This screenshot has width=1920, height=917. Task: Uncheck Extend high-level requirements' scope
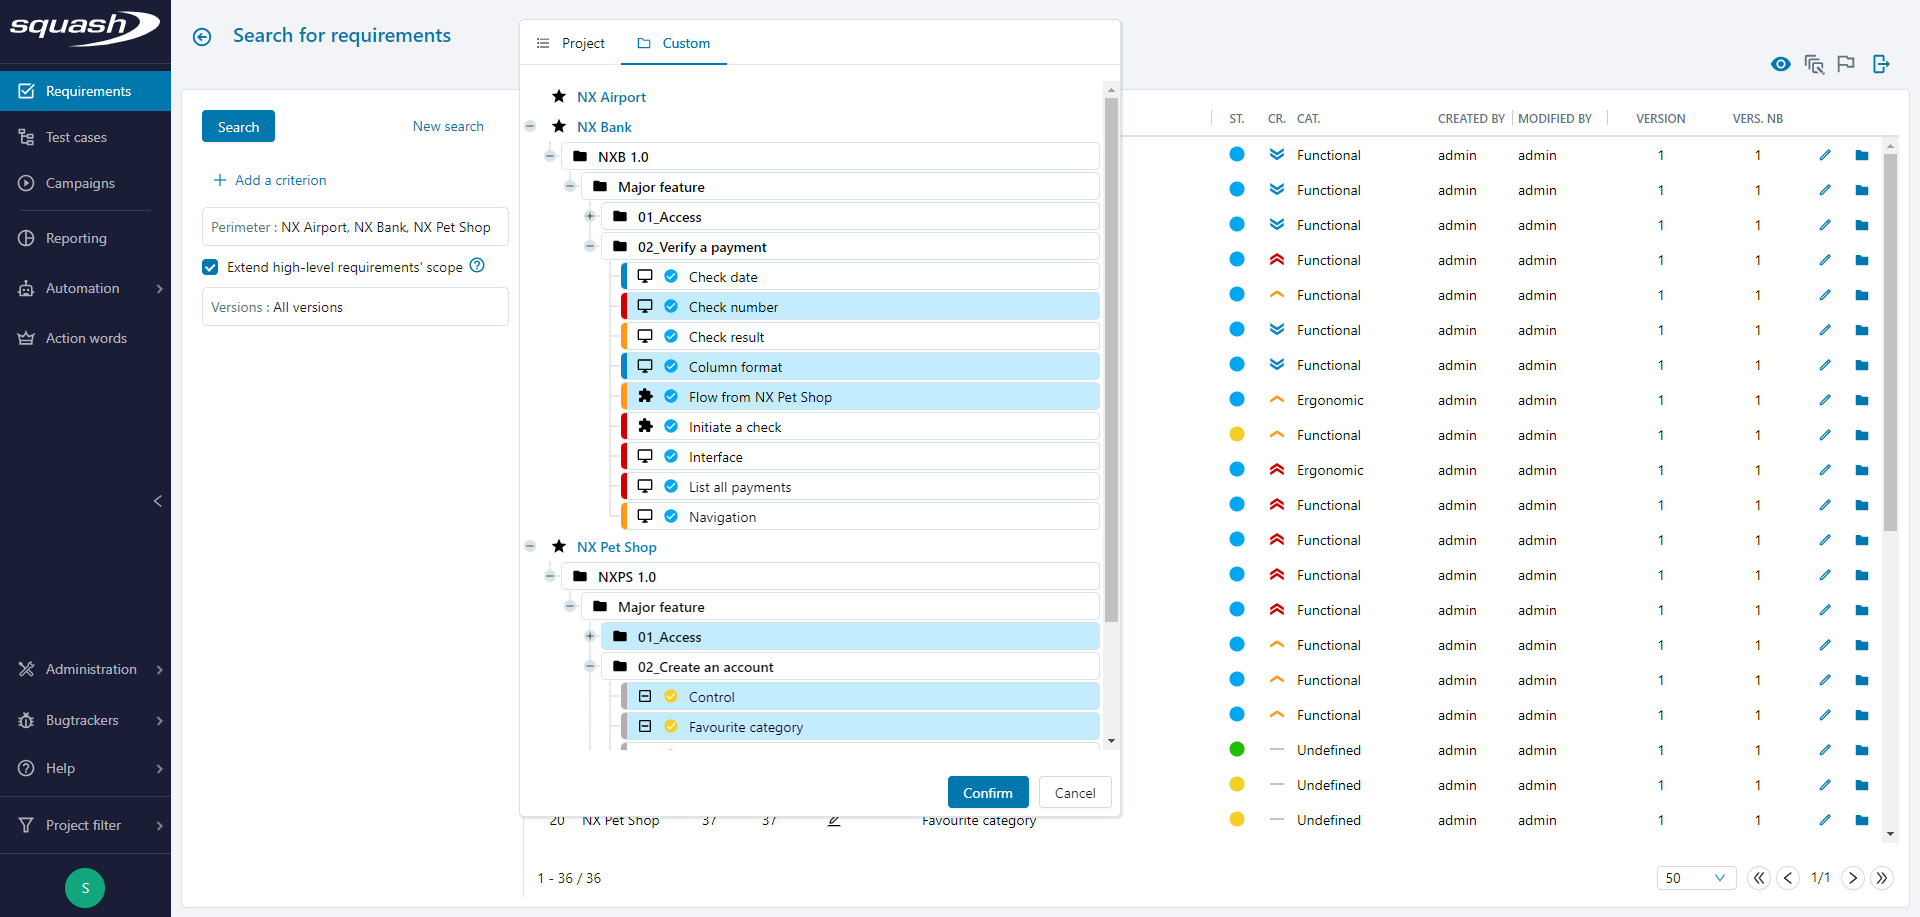point(210,267)
